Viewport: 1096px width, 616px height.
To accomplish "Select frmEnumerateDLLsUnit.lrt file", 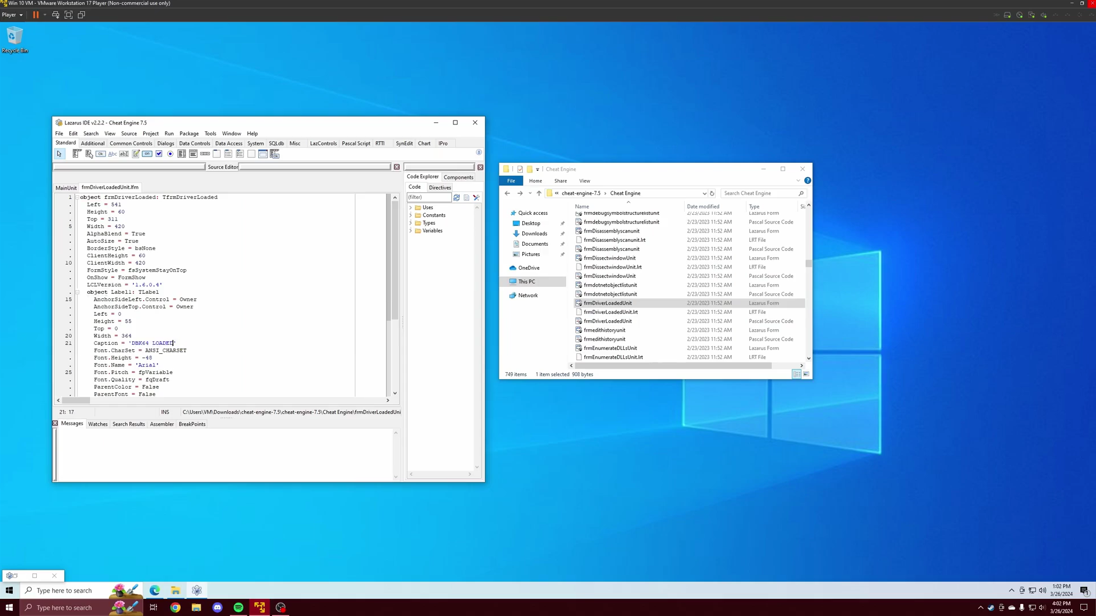I will [613, 357].
